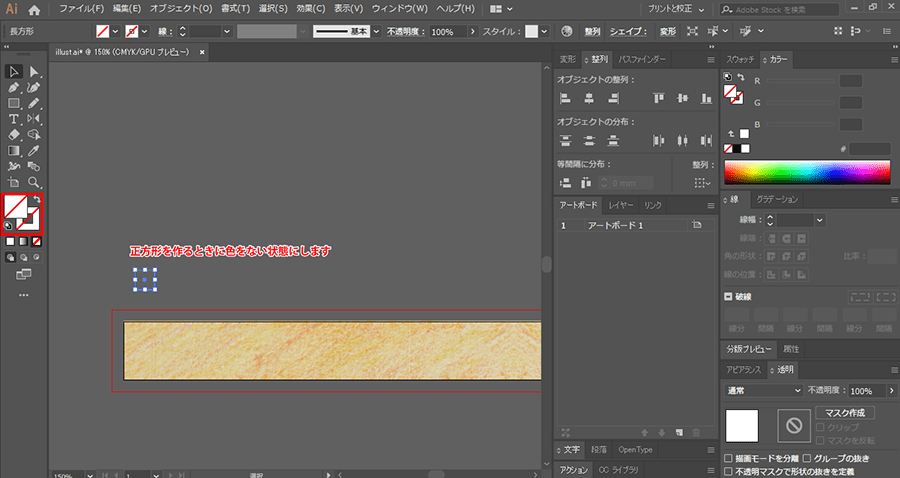Image resolution: width=900 pixels, height=478 pixels.
Task: Enable the マスクを反転 checkbox
Action: (x=820, y=441)
